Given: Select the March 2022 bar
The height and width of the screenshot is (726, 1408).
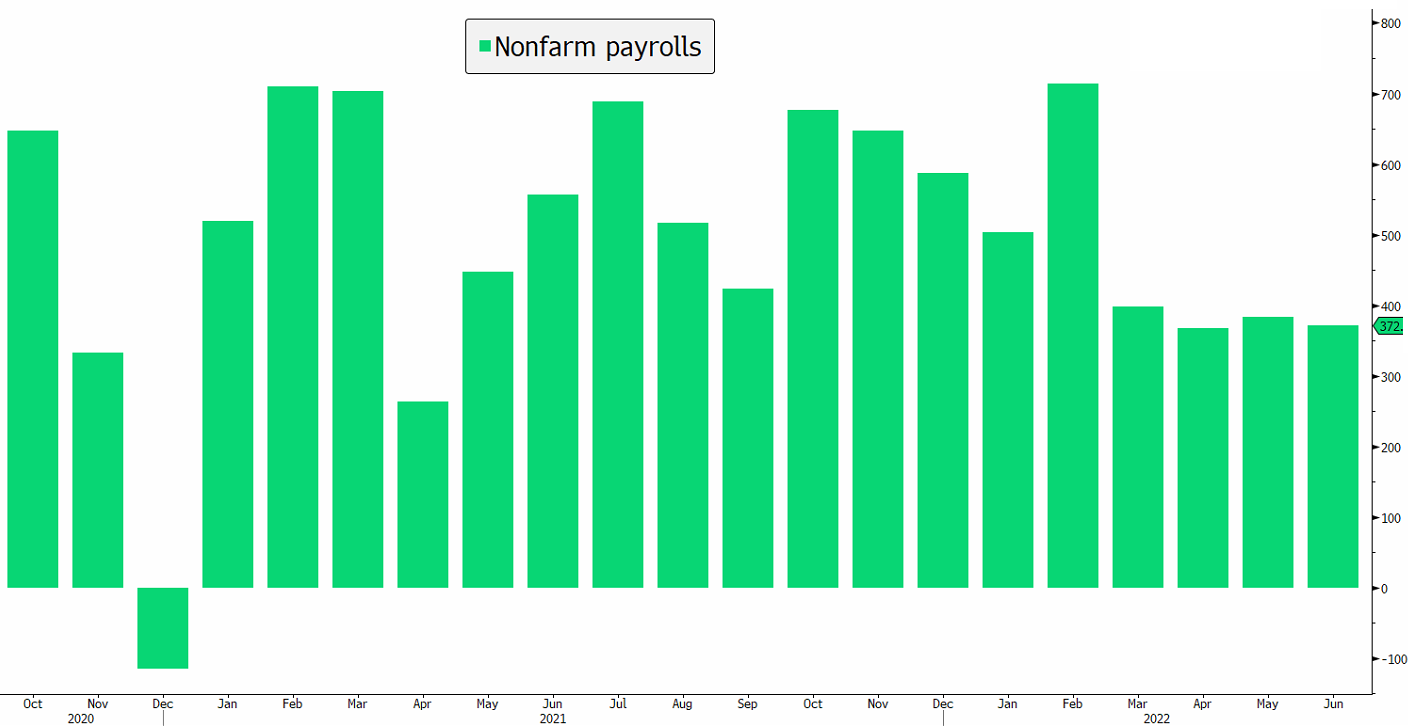Looking at the screenshot, I should [x=1137, y=447].
